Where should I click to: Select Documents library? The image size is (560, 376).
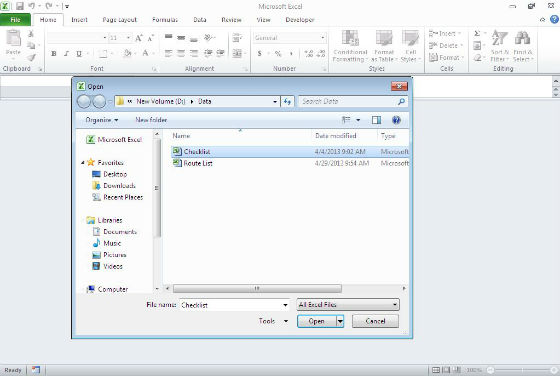[x=114, y=232]
